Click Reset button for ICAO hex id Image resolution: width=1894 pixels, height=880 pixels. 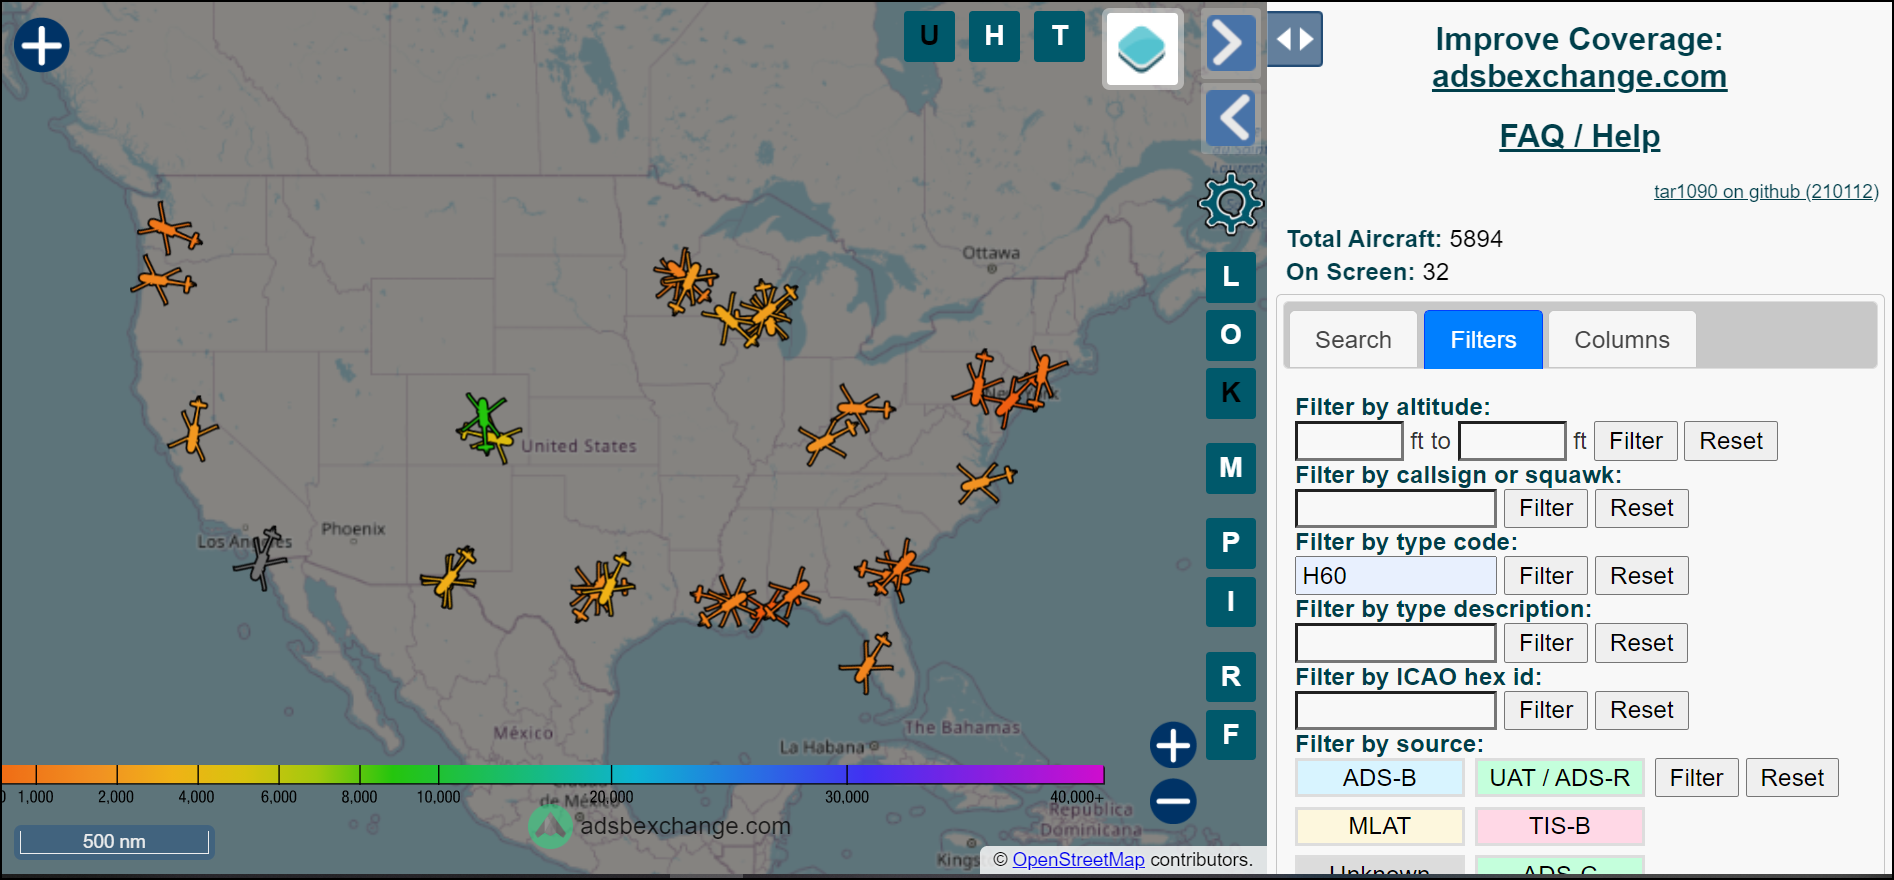click(x=1642, y=710)
